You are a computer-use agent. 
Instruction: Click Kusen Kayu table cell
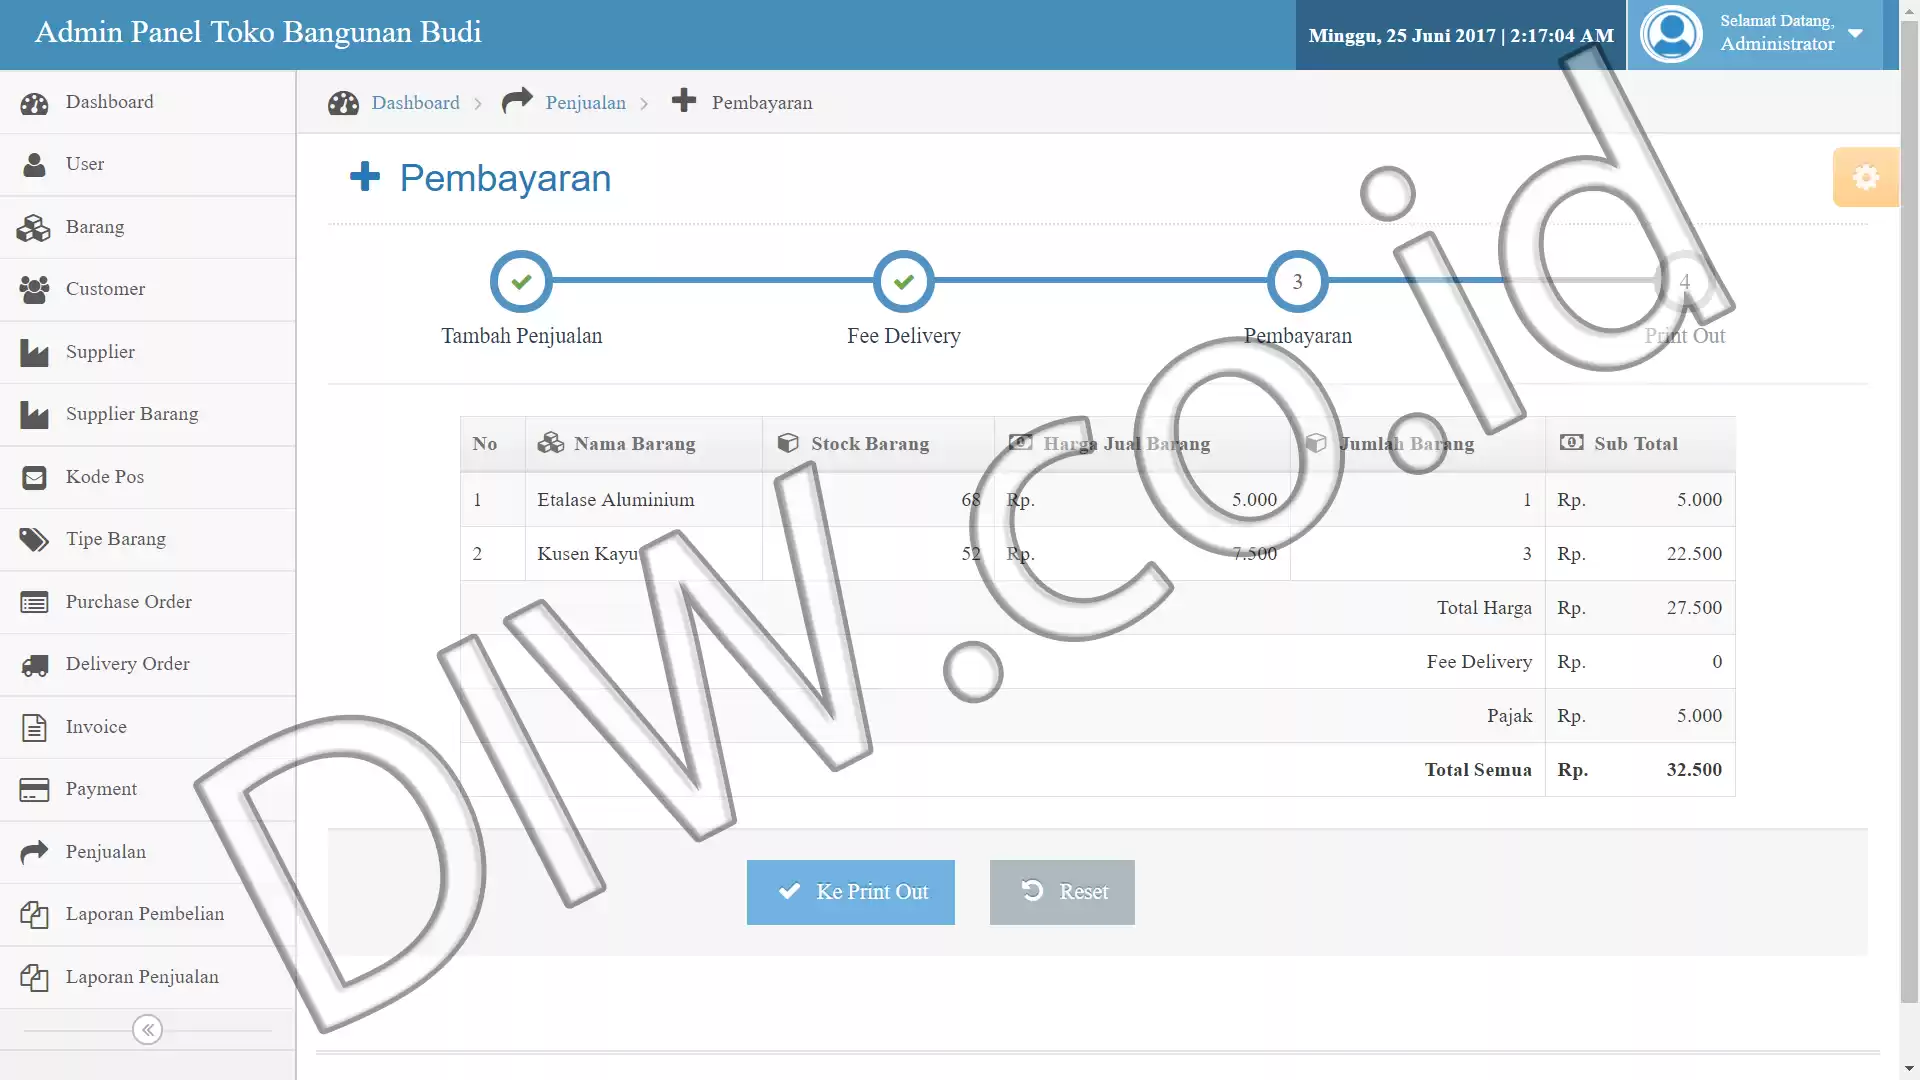coord(643,554)
